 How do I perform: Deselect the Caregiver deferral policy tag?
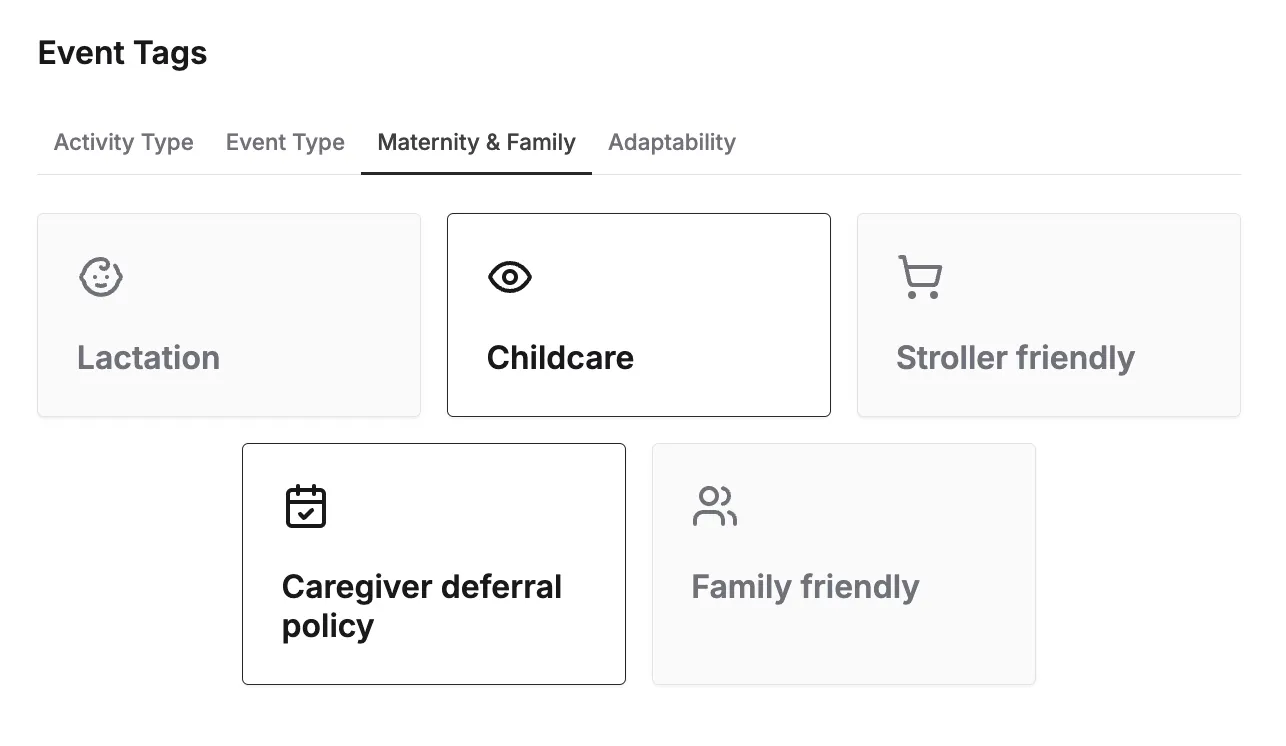434,564
